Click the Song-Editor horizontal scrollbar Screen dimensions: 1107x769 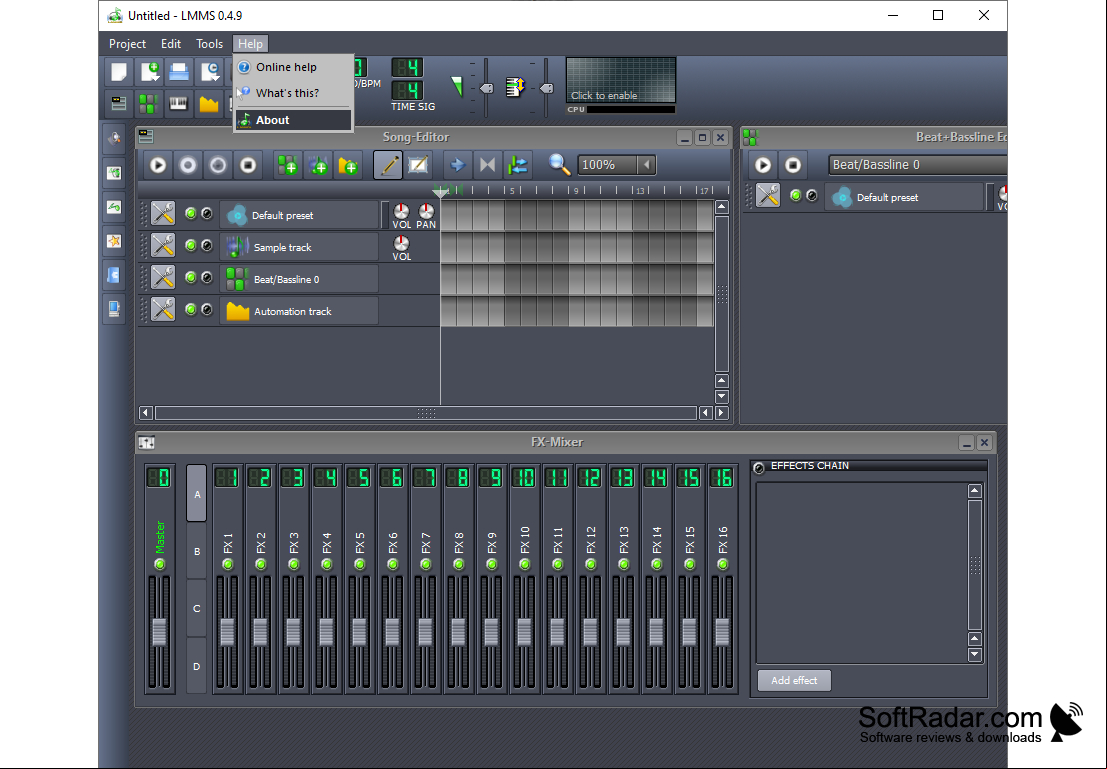click(x=426, y=413)
